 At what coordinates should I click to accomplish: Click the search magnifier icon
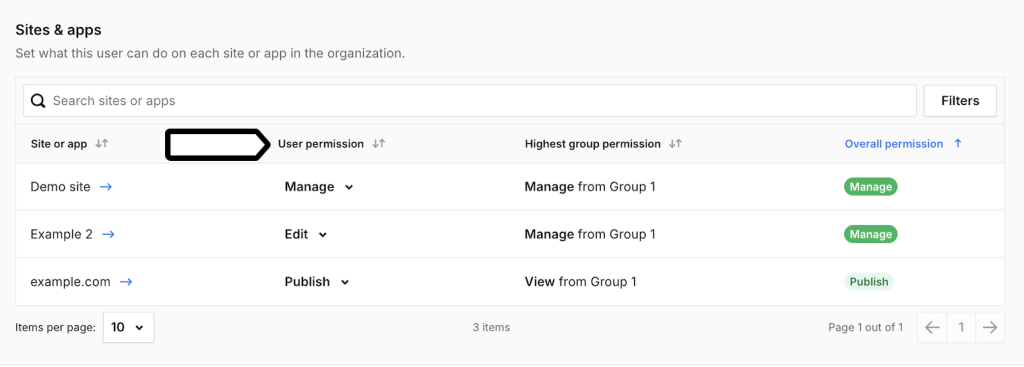pyautogui.click(x=39, y=101)
